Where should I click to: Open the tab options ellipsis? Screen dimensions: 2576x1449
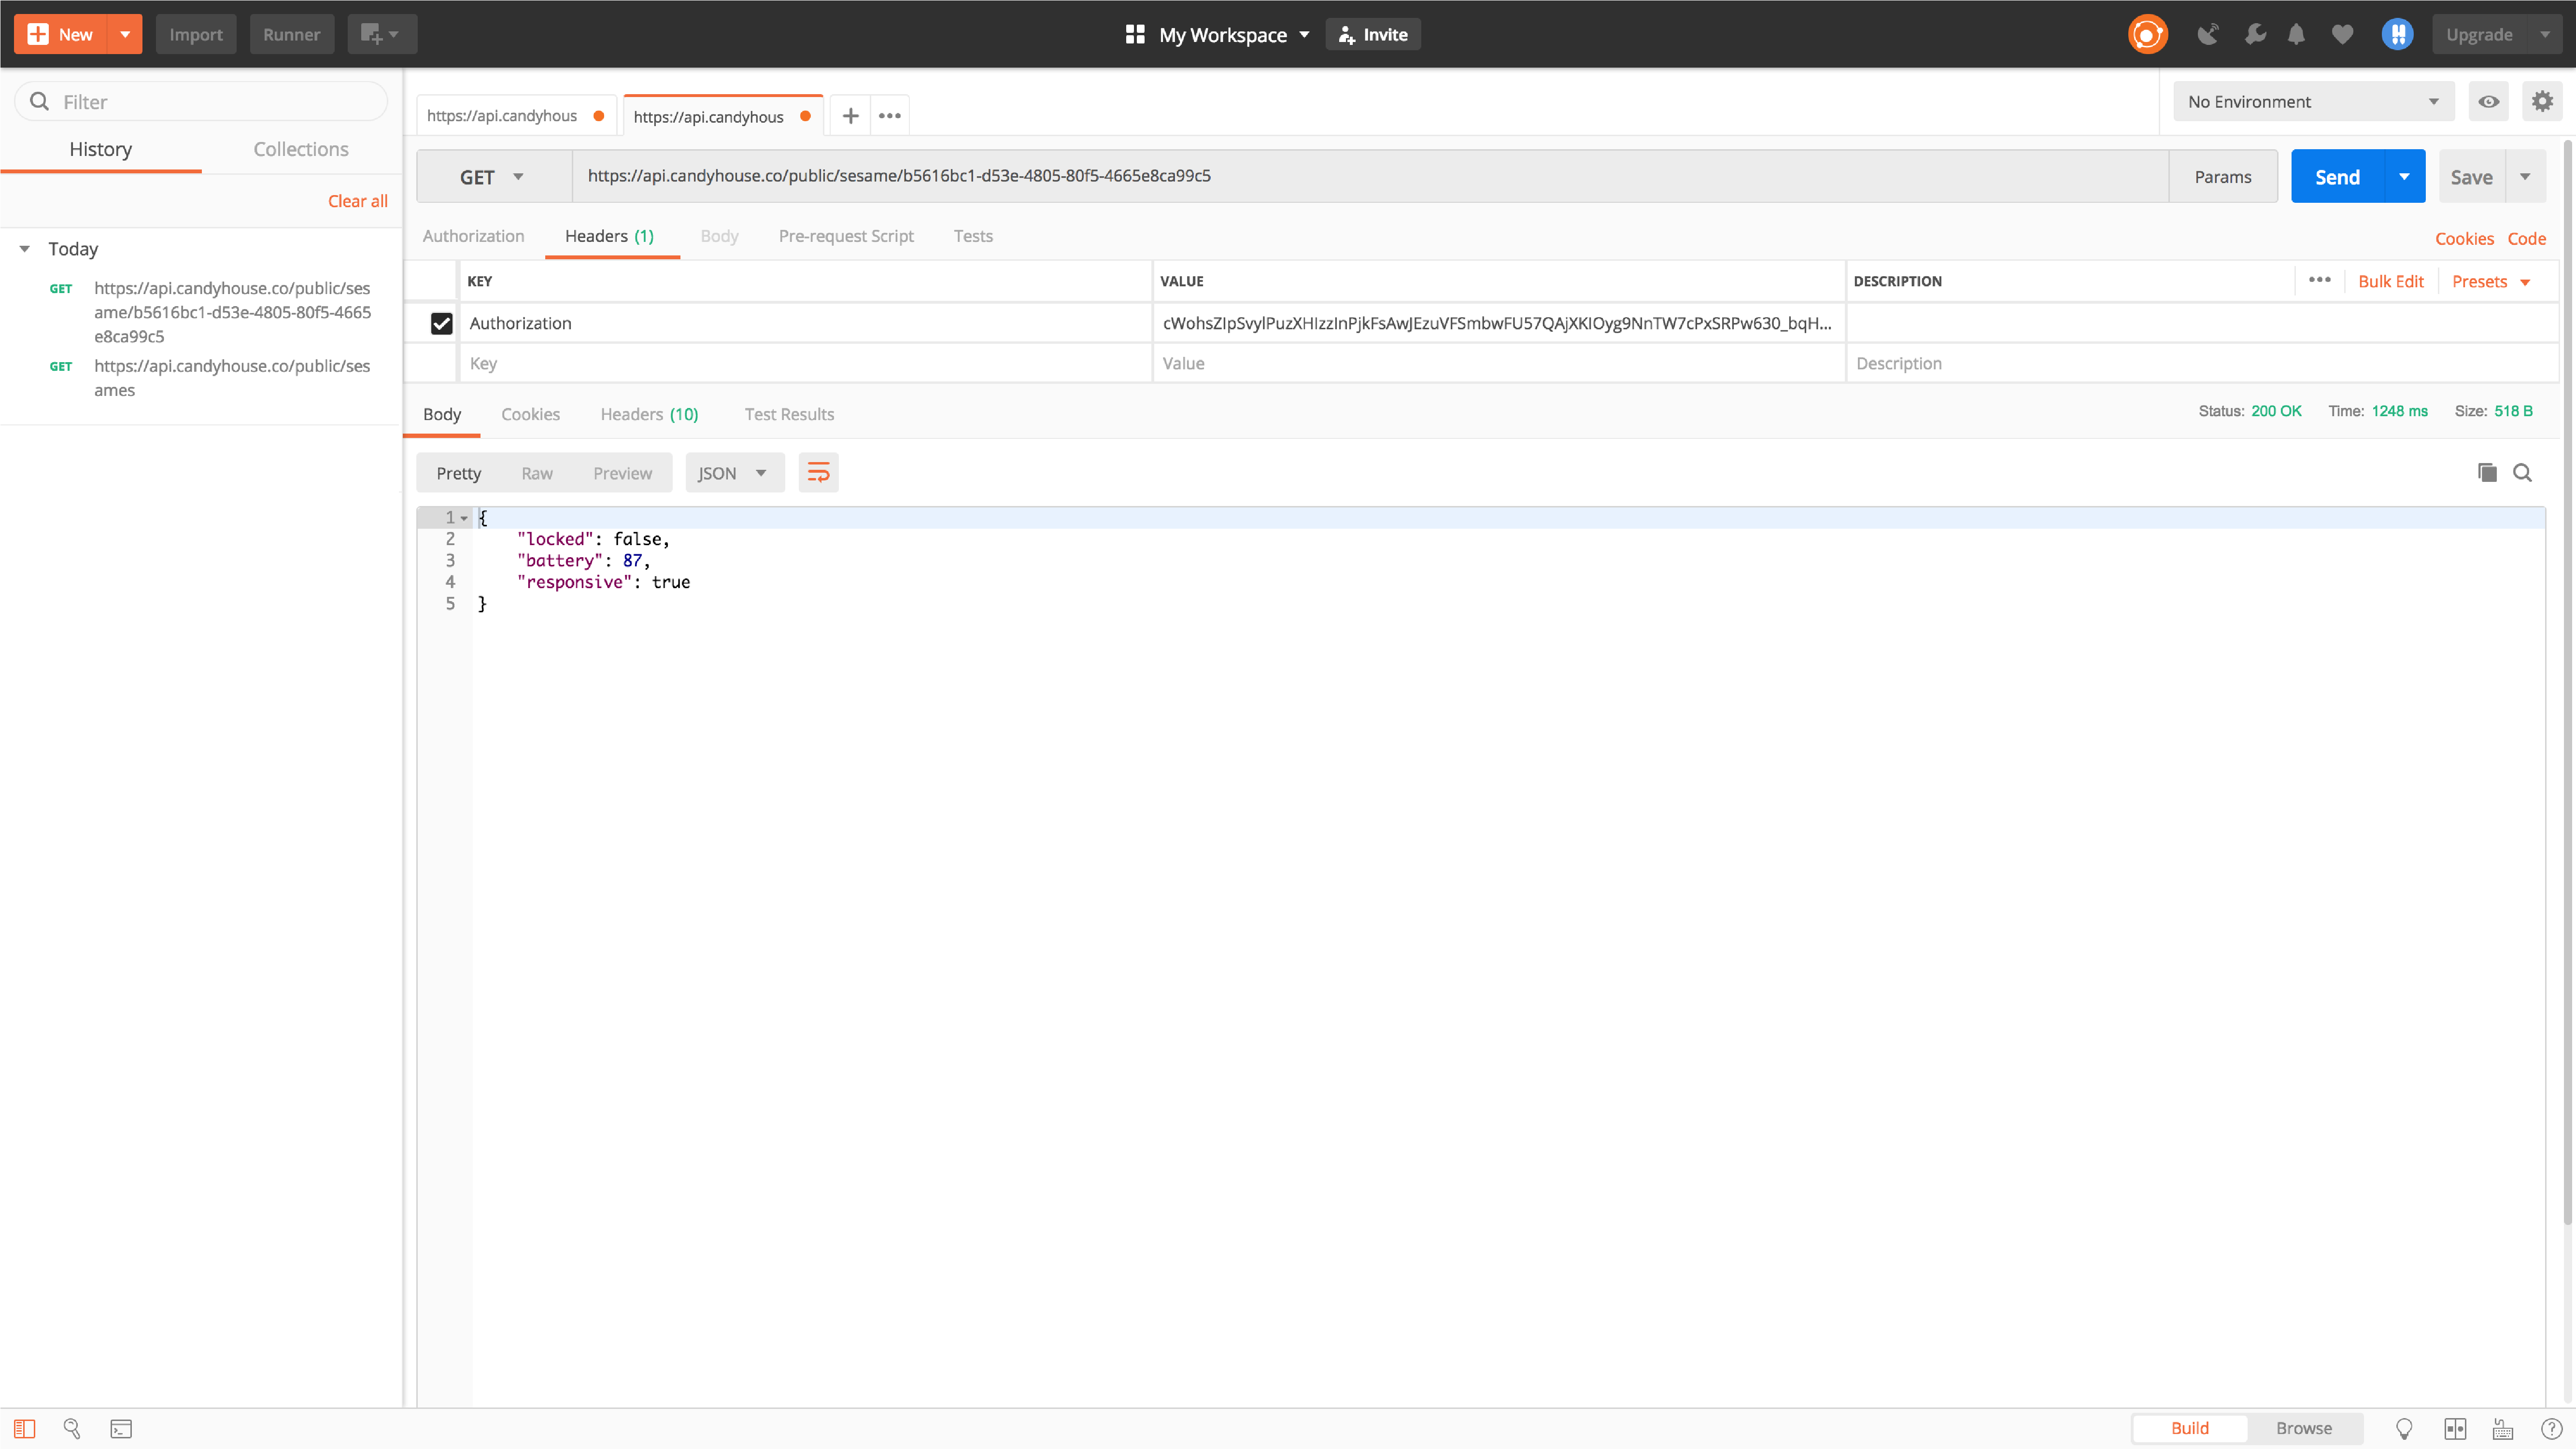[x=889, y=116]
